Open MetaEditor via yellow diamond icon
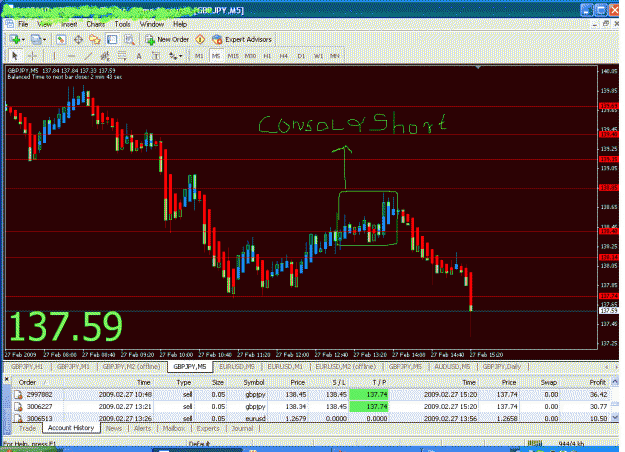 (200, 39)
